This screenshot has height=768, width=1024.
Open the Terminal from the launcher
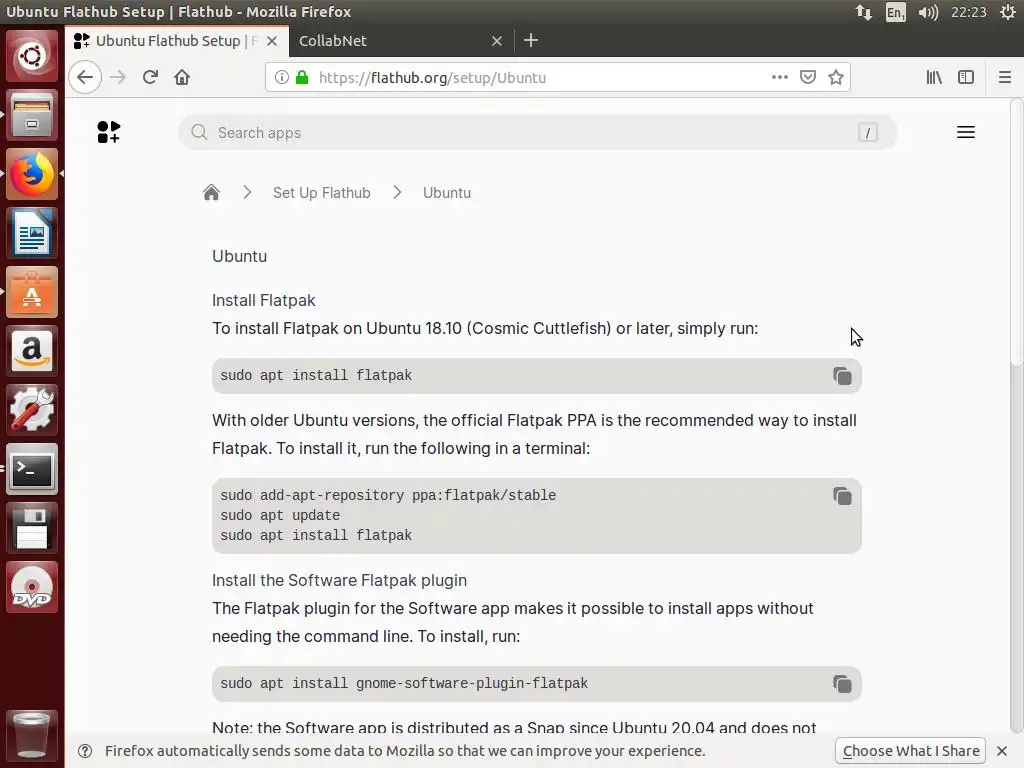tap(31, 469)
